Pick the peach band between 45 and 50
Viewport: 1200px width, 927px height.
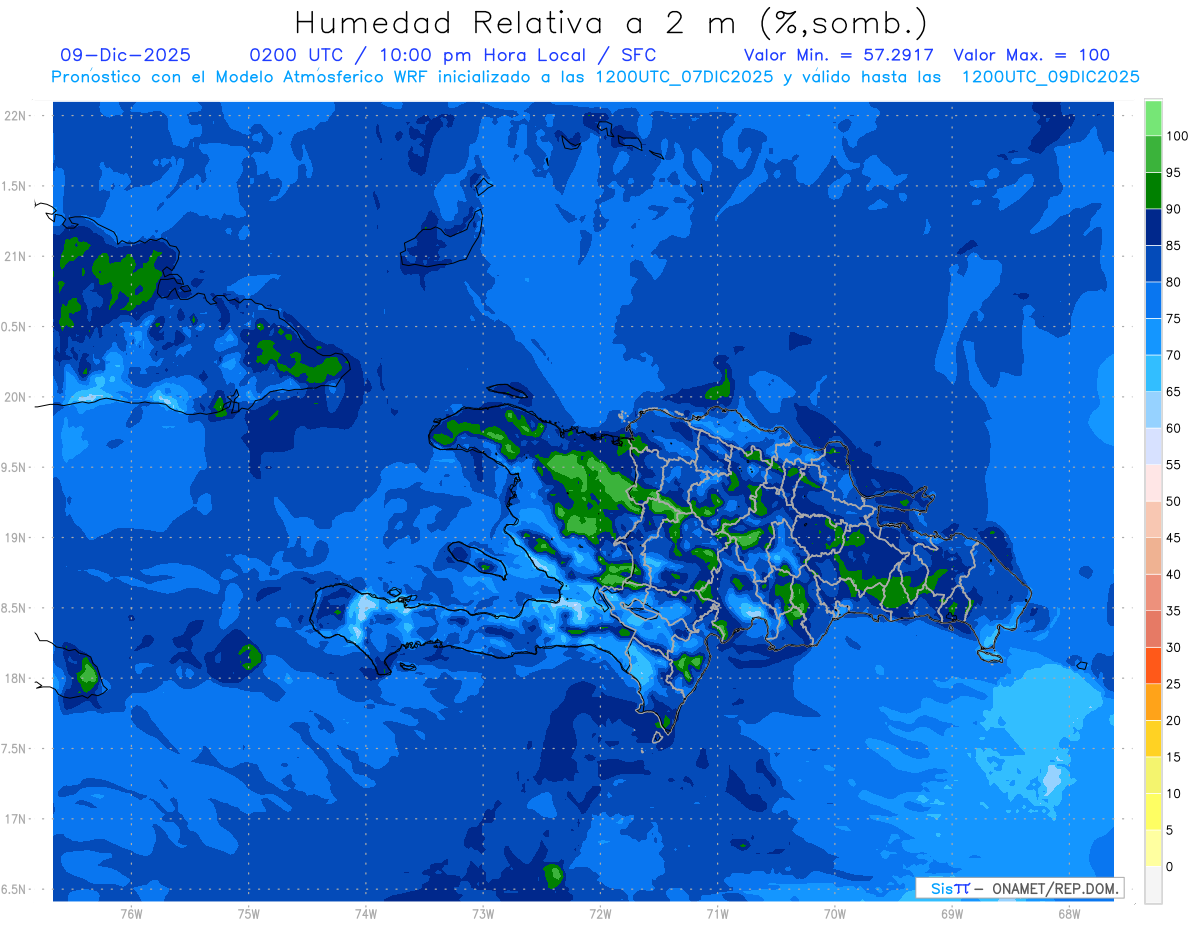1153,519
